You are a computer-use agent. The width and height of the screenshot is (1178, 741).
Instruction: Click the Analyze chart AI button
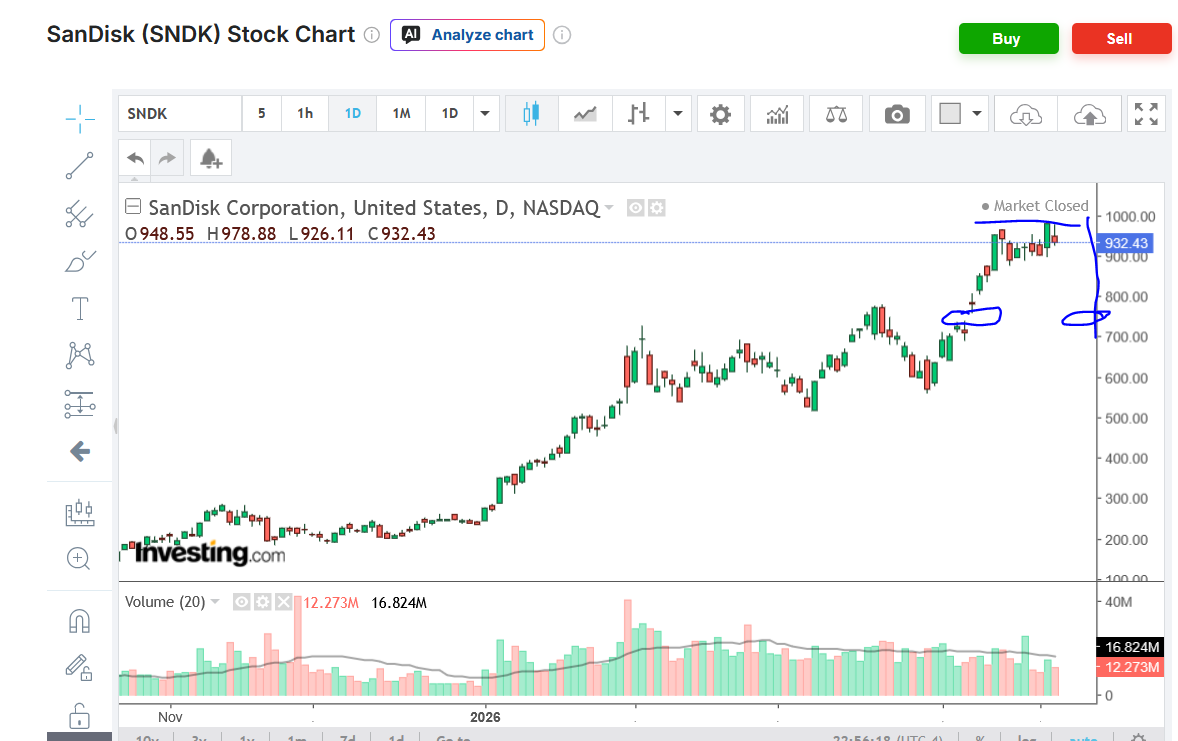point(467,35)
